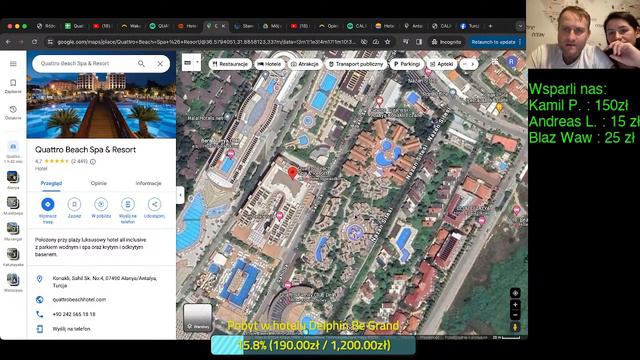
Task: Switch to the Opinie tab
Action: (x=99, y=183)
